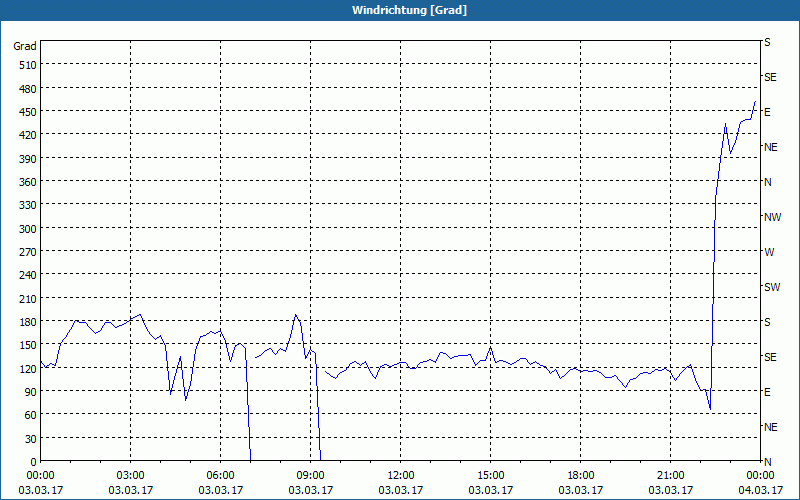Click the Windrichtung [Grad] title bar
Viewport: 800px width, 500px height.
[400, 10]
